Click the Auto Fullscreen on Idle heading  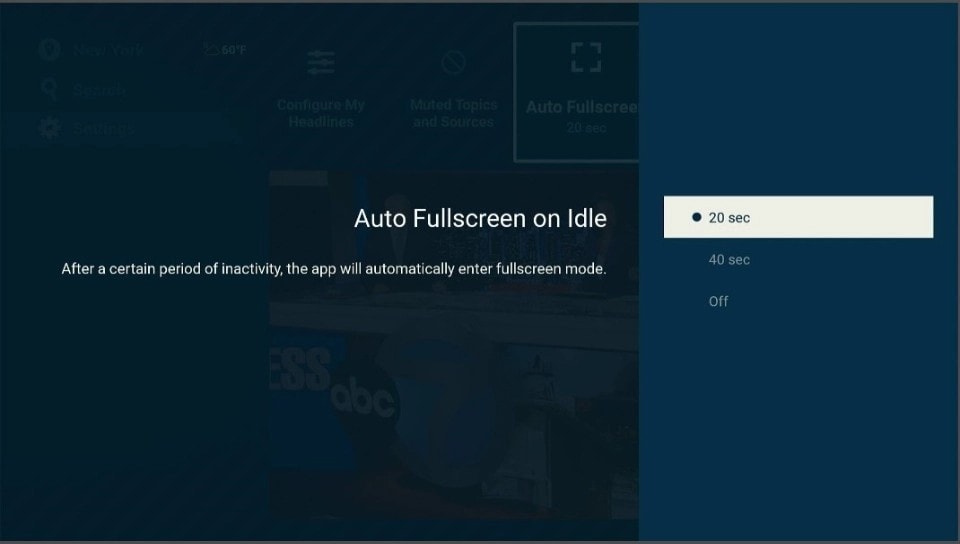click(x=481, y=218)
